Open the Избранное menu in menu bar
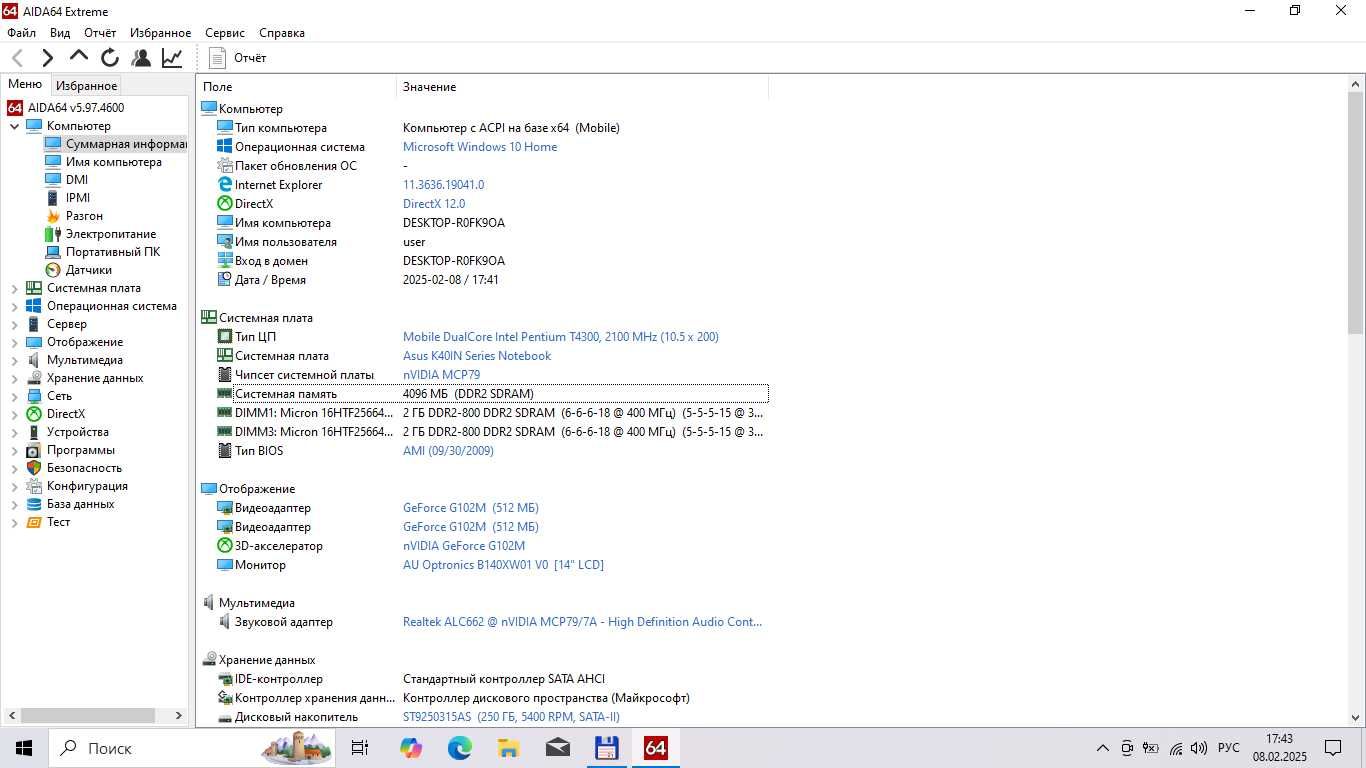The width and height of the screenshot is (1366, 768). (x=161, y=33)
